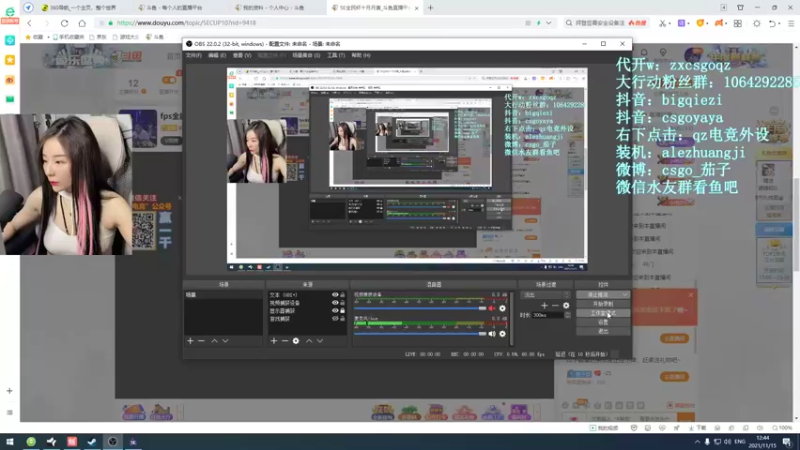This screenshot has width=800, height=450.
Task: Open a new browser tab
Action: point(431,8)
